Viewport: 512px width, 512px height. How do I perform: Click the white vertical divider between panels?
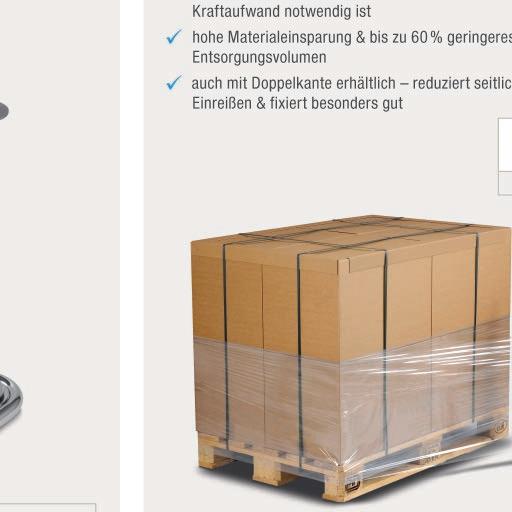pyautogui.click(x=132, y=256)
